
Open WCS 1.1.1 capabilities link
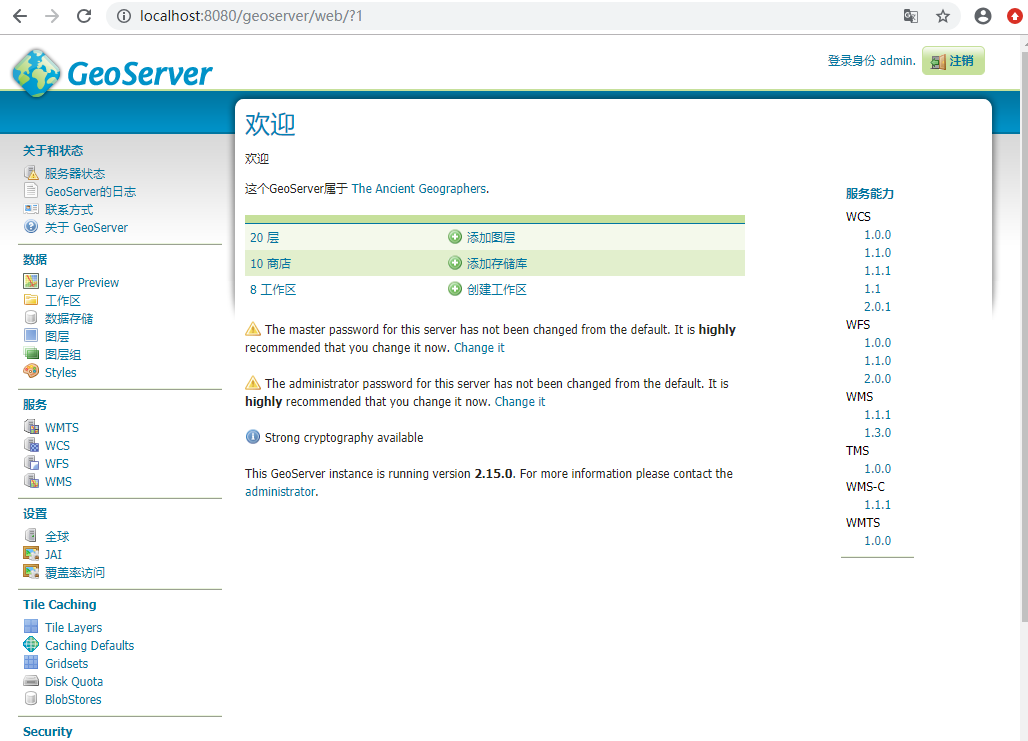point(877,271)
